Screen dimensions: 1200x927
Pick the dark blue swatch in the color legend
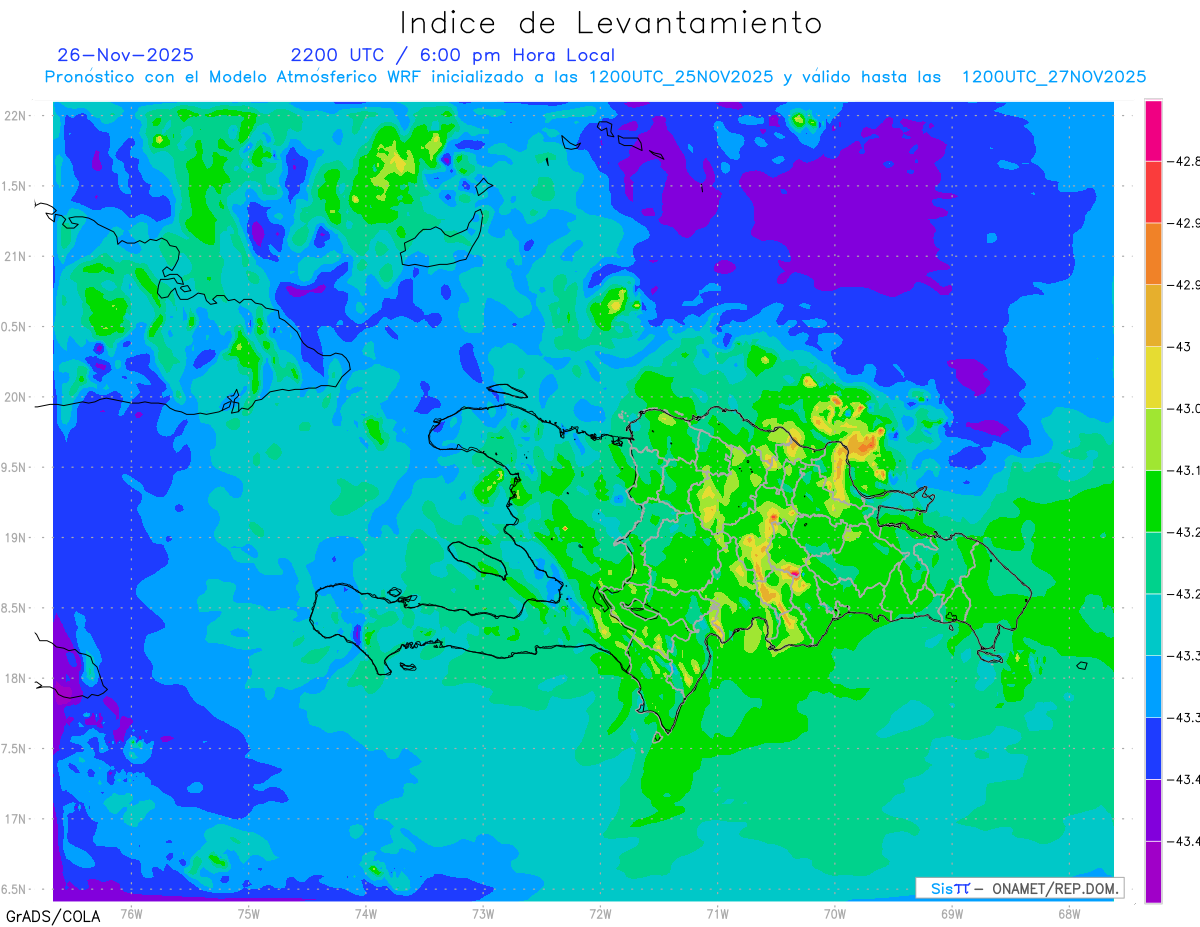tap(1153, 747)
